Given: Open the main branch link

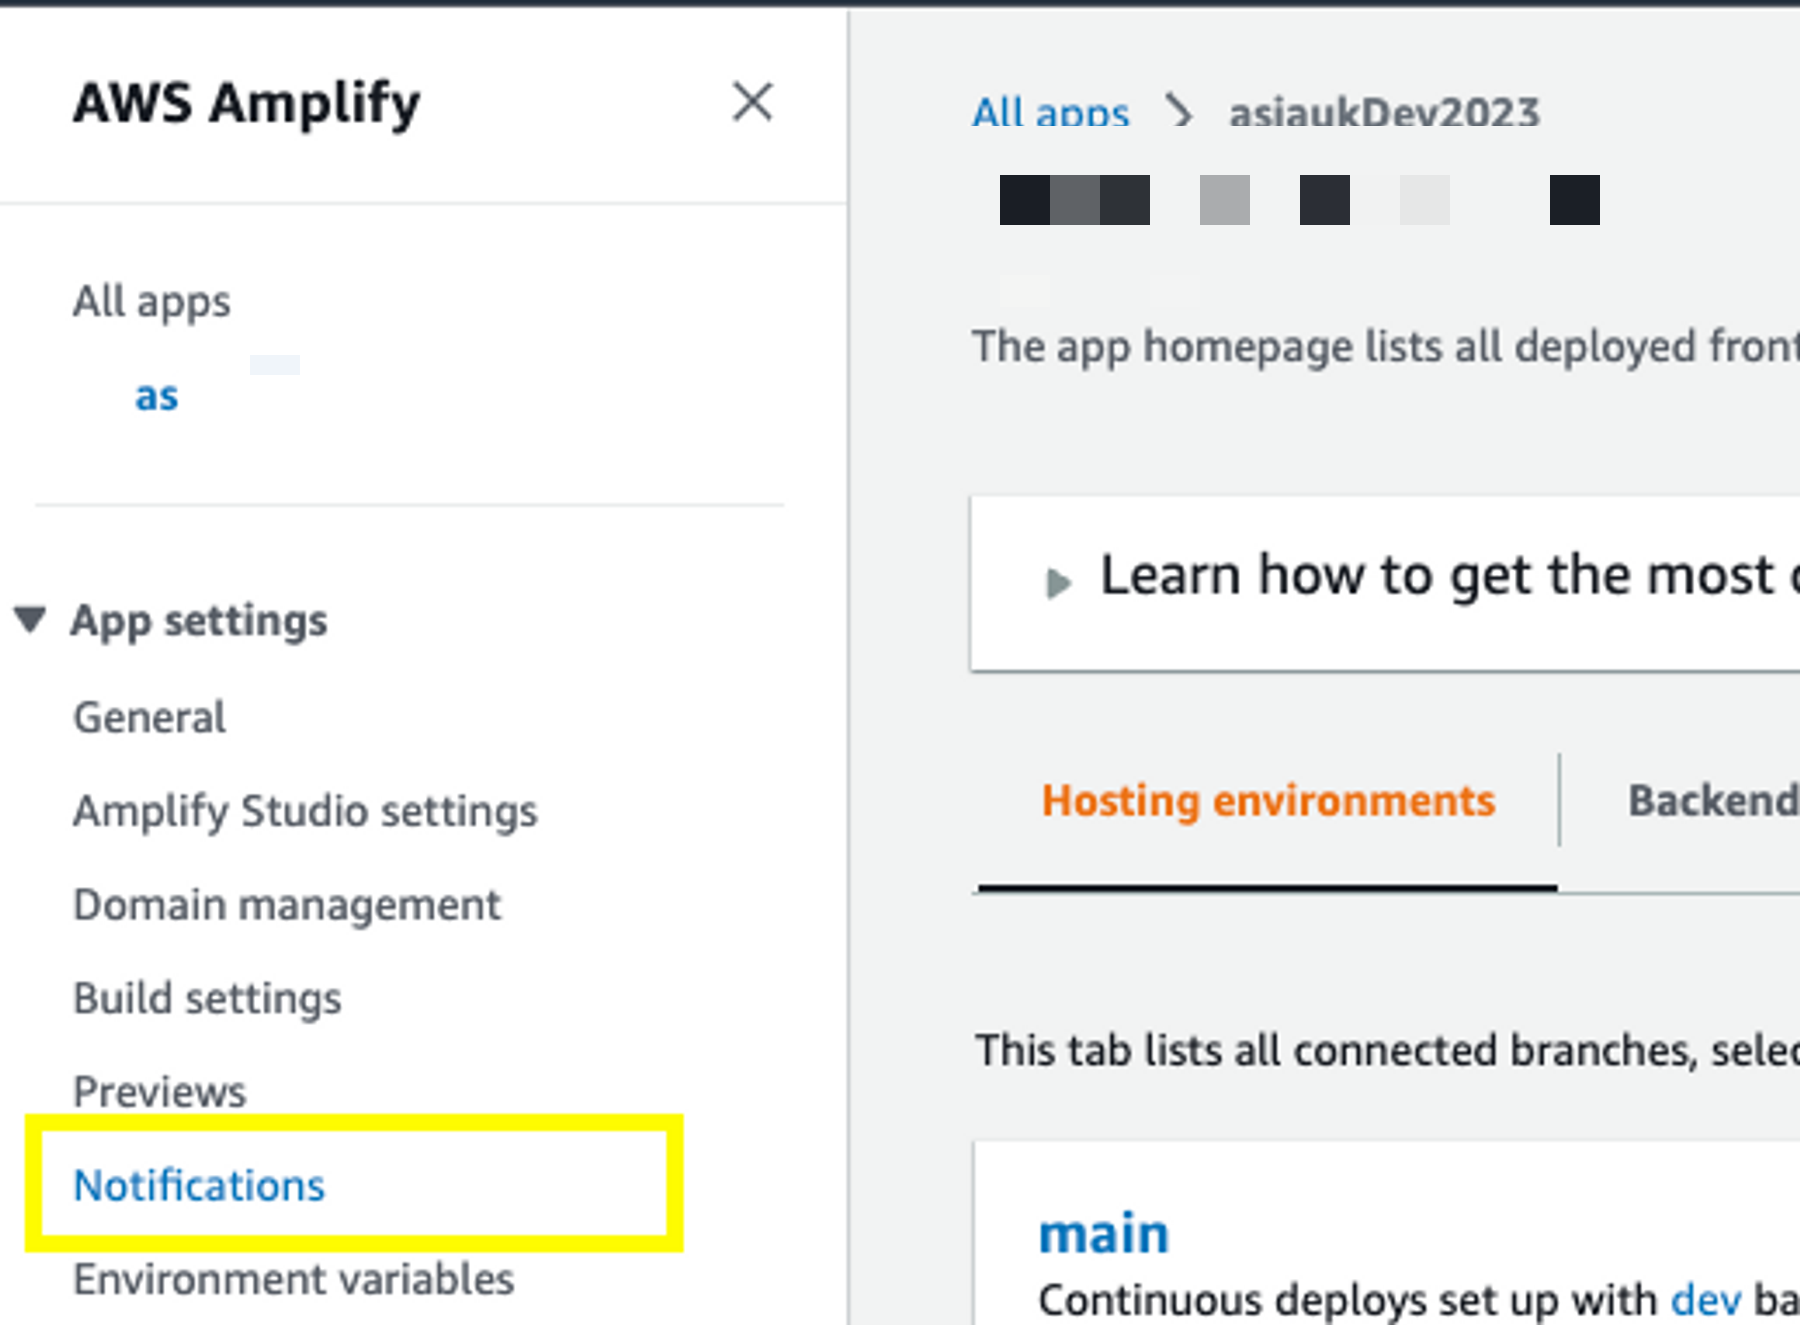Looking at the screenshot, I should click(x=1104, y=1233).
